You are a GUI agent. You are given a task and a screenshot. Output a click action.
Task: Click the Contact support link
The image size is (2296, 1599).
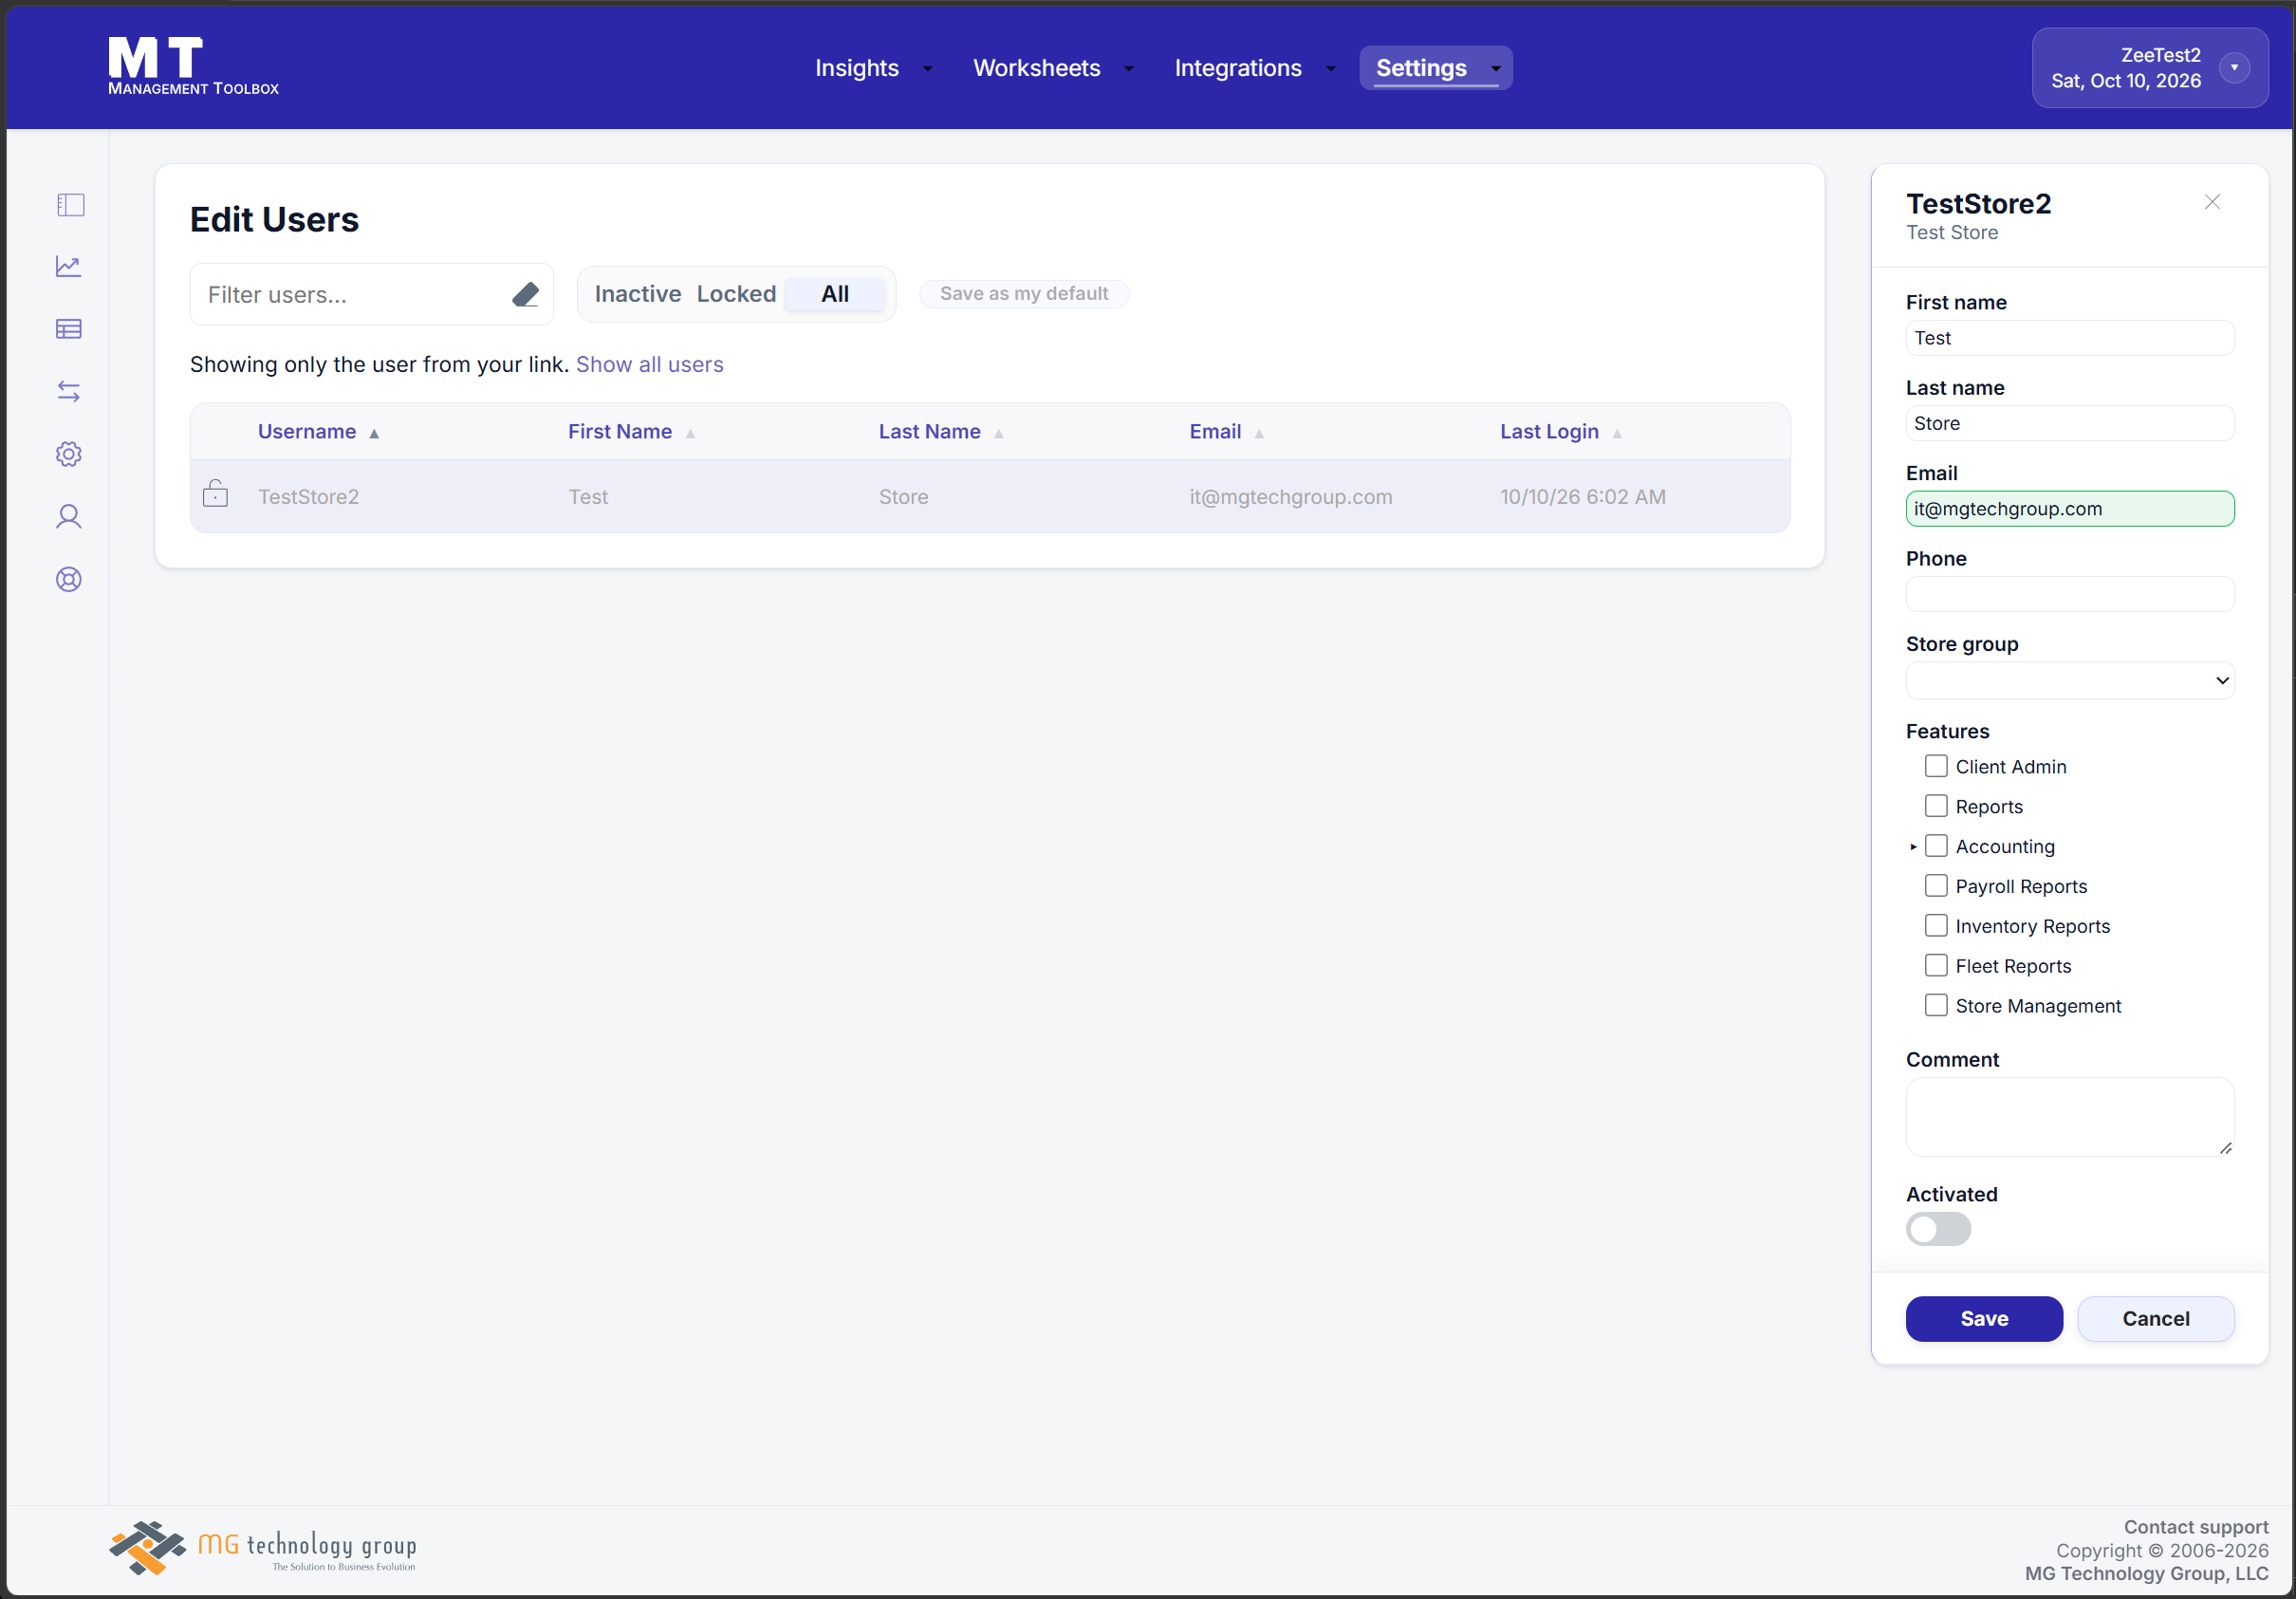(2195, 1526)
